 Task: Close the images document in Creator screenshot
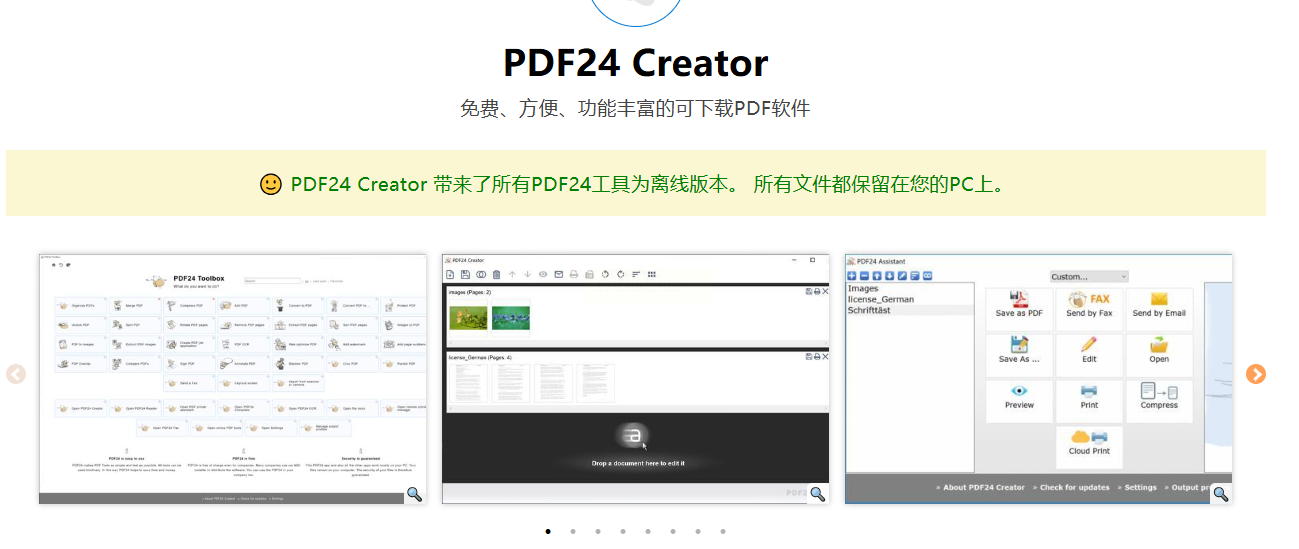825,292
